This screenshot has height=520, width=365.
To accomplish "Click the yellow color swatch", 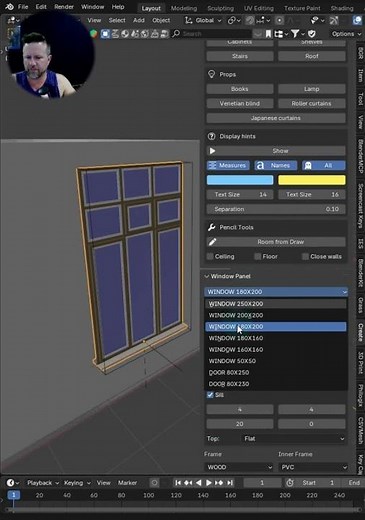I will [312, 180].
